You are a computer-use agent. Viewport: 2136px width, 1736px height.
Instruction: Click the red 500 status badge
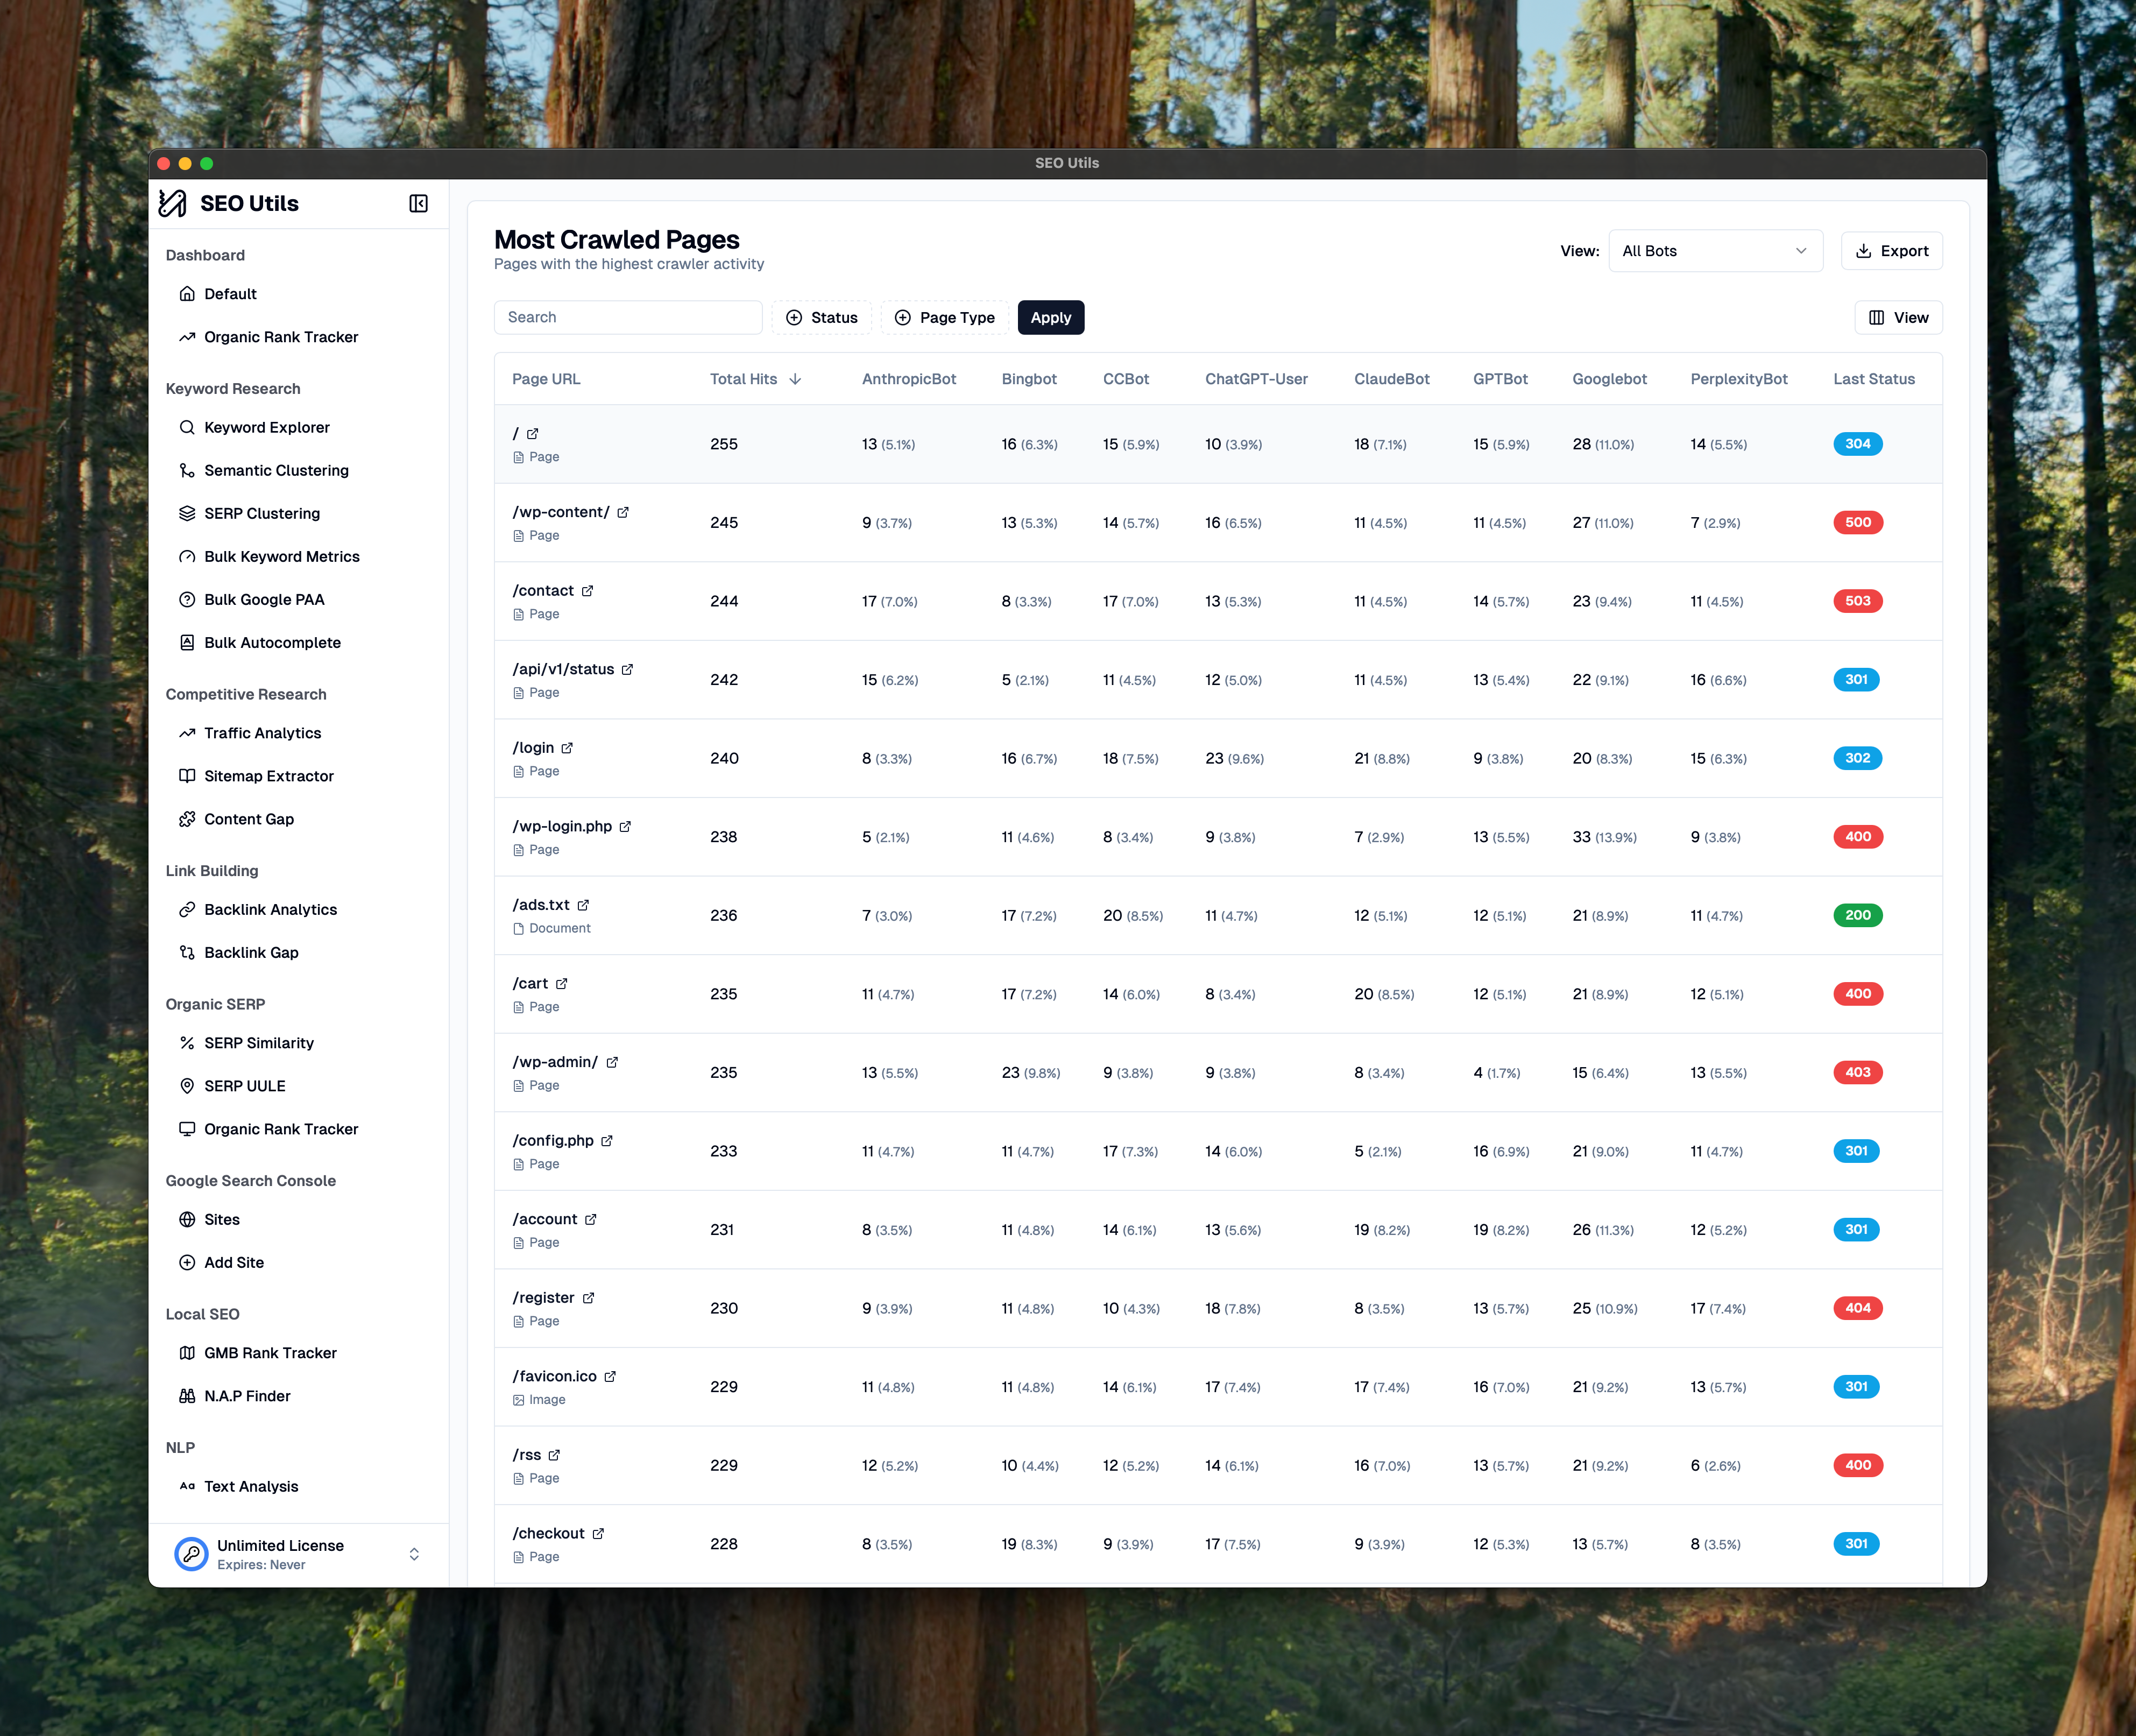1857,523
